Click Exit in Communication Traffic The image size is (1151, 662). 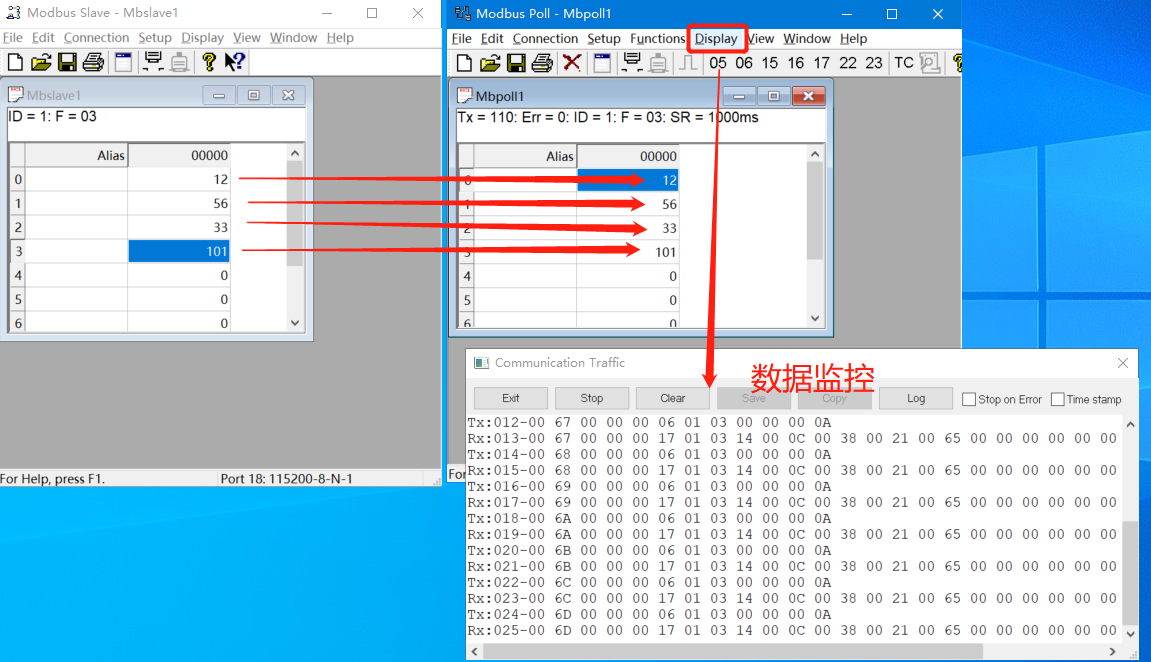pos(511,398)
